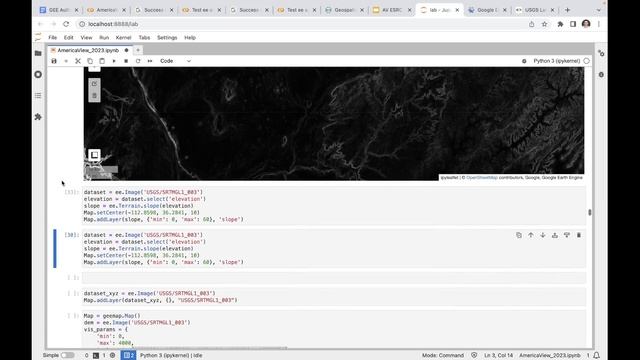This screenshot has width=640, height=360.
Task: Insert a cell below using the cell toolbar icon
Action: tap(567, 235)
